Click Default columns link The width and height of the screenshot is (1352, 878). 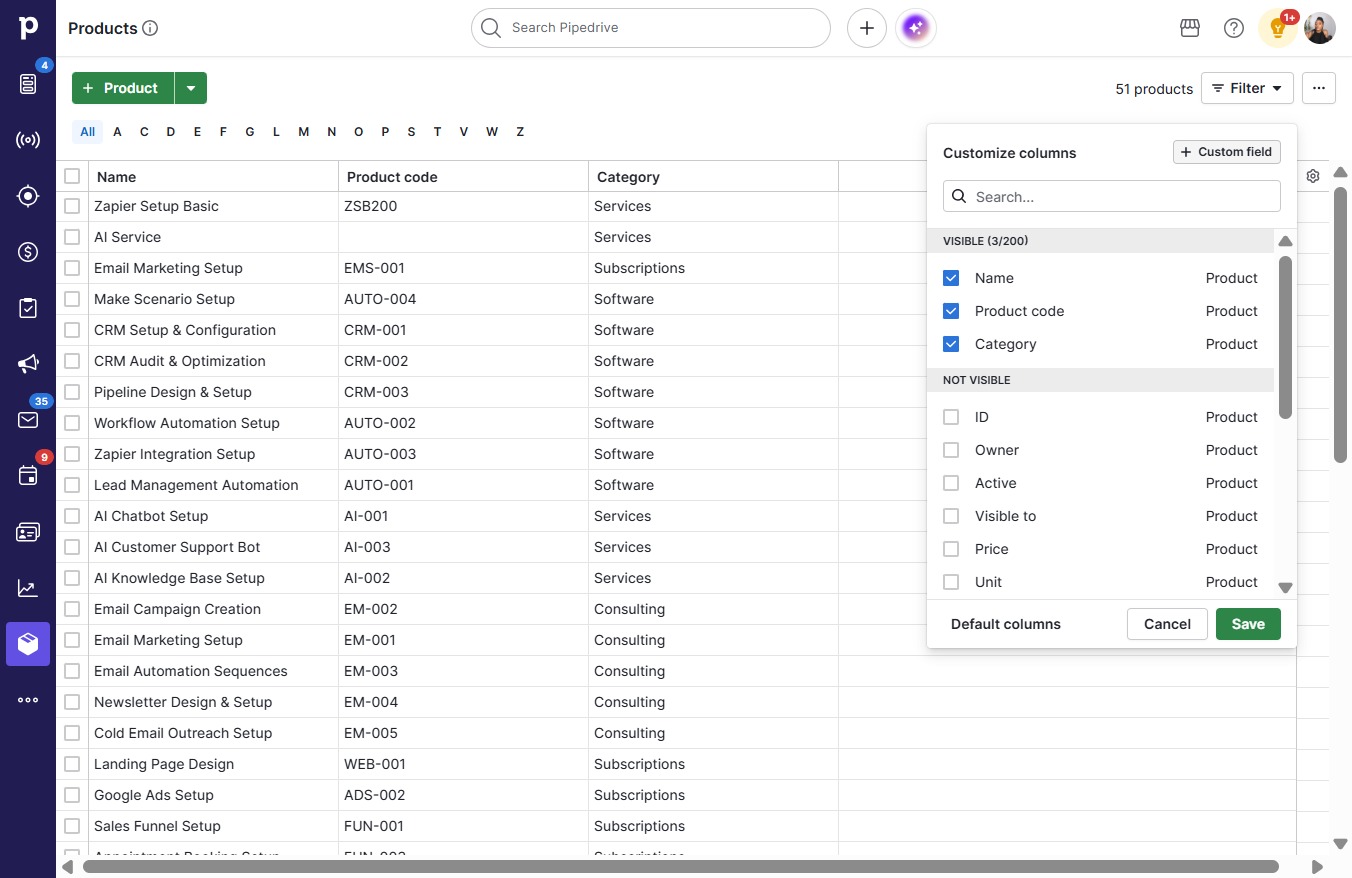pos(1005,624)
